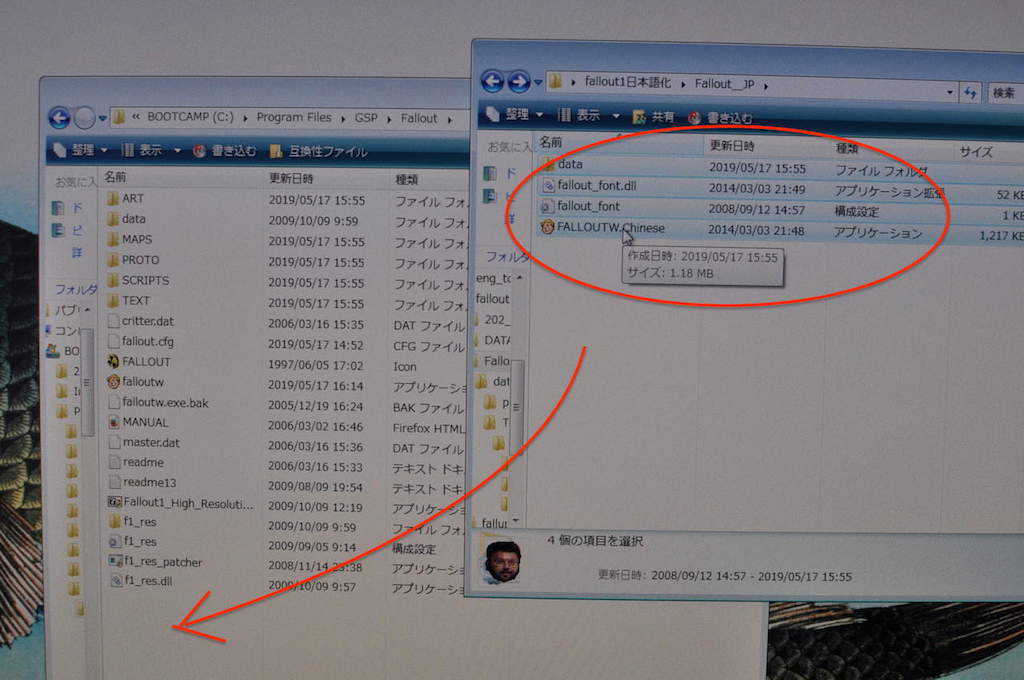Click fallout1日本語化 breadcrumb in the address bar
Viewport: 1024px width, 680px height.
[x=628, y=82]
